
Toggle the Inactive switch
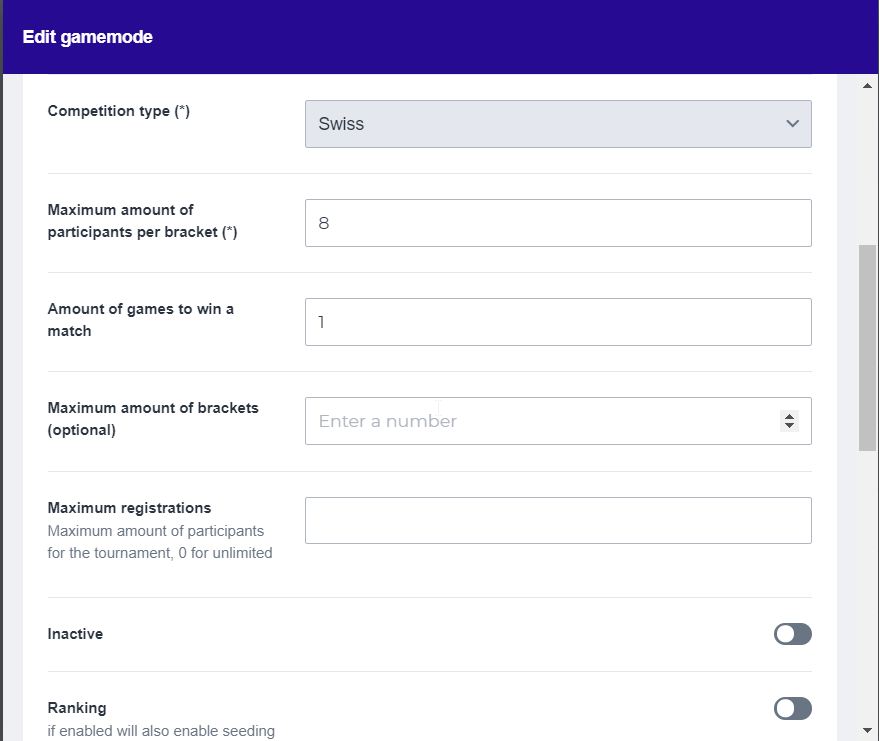coord(792,634)
